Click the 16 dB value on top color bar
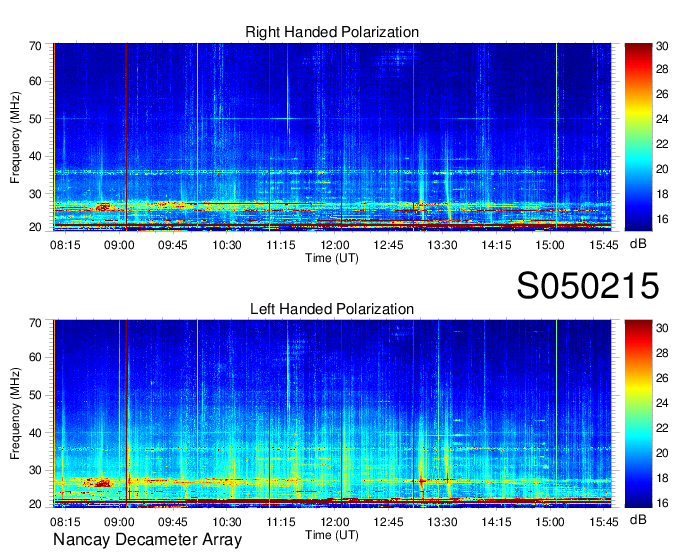This screenshot has height=552, width=680. coord(662,219)
